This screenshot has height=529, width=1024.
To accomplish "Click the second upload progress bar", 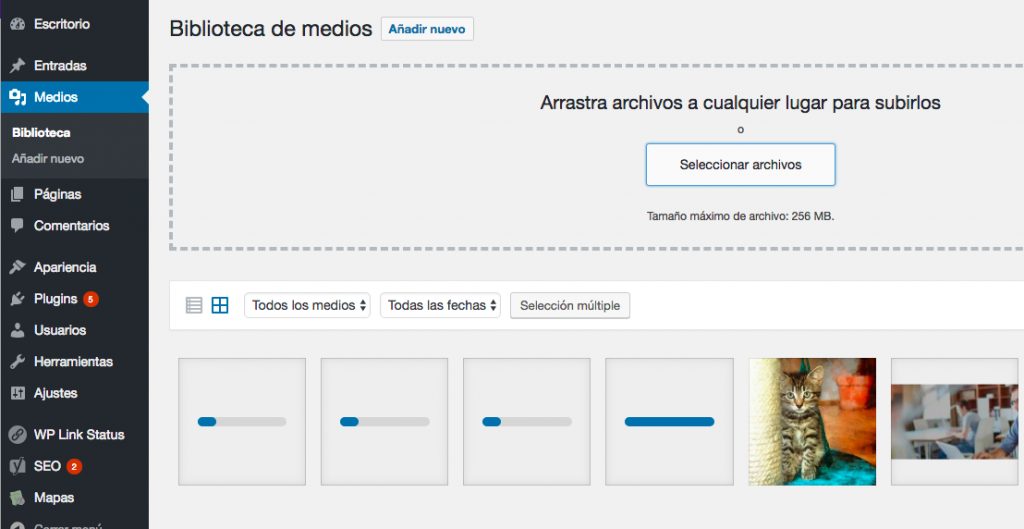I will (x=385, y=422).
